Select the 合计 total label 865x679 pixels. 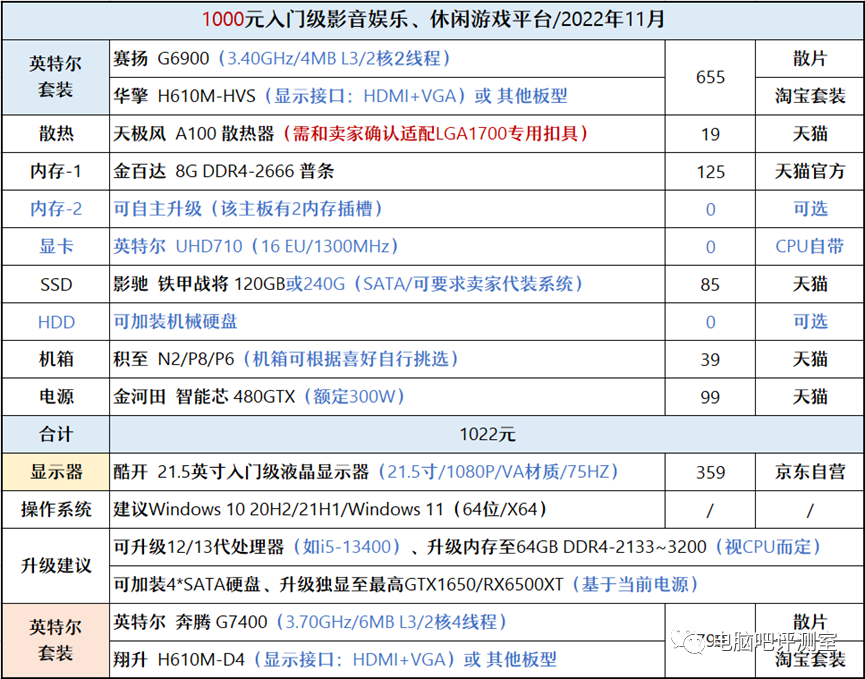[56, 434]
